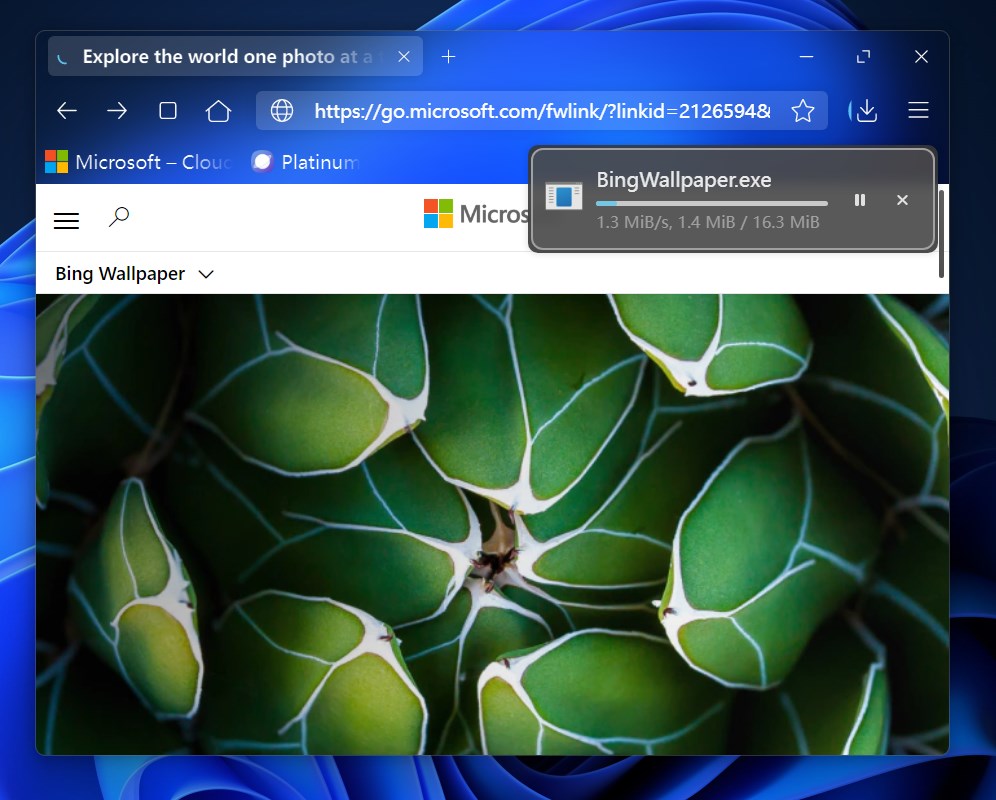Image resolution: width=996 pixels, height=800 pixels.
Task: Click the Microsoft logo on the page
Action: pyautogui.click(x=476, y=214)
